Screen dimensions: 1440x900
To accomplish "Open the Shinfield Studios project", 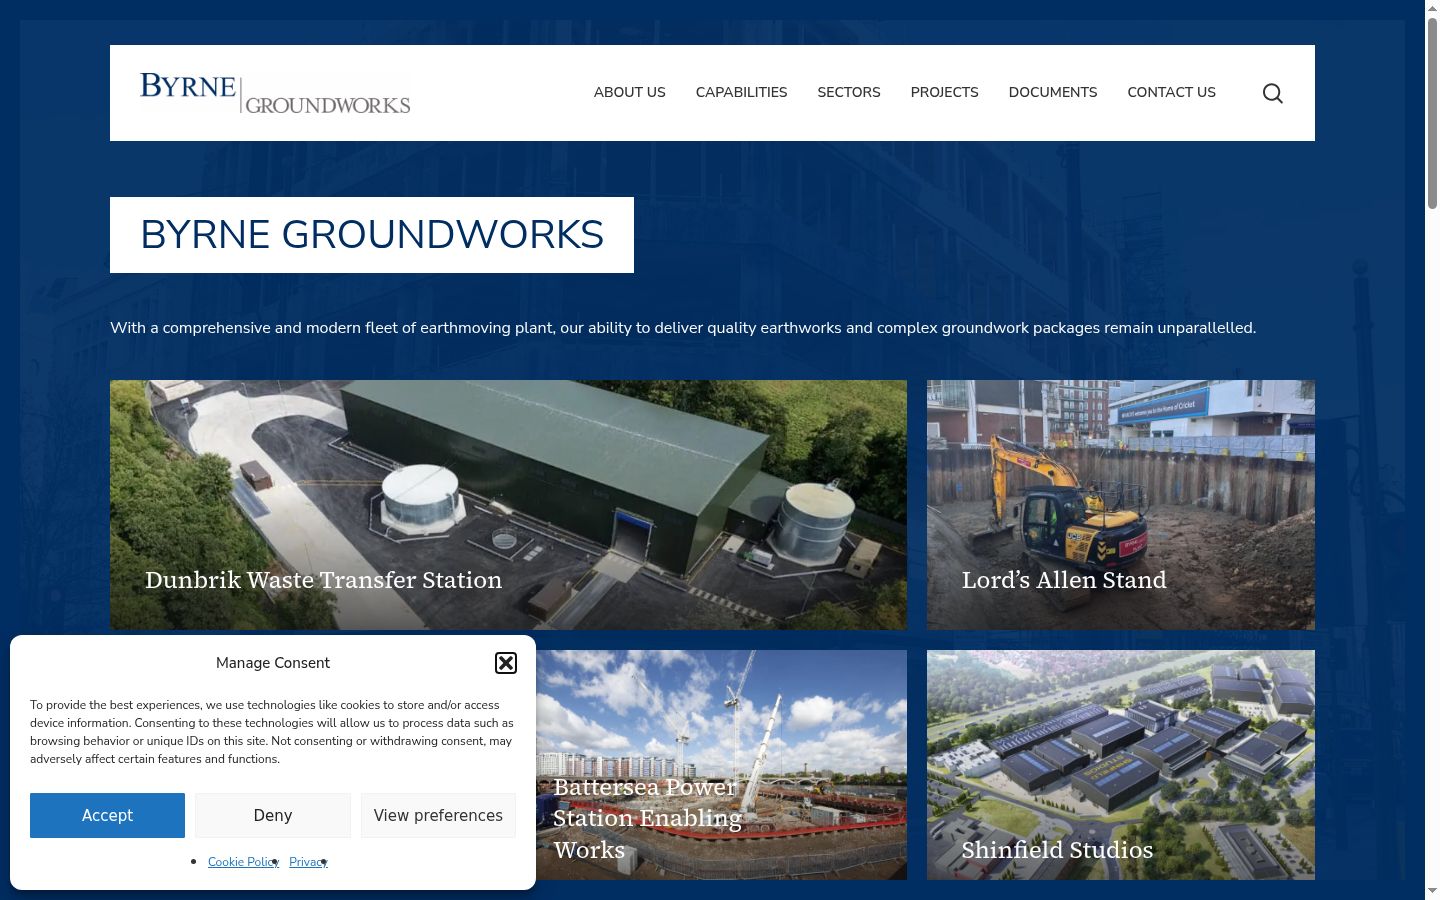I will [1121, 765].
